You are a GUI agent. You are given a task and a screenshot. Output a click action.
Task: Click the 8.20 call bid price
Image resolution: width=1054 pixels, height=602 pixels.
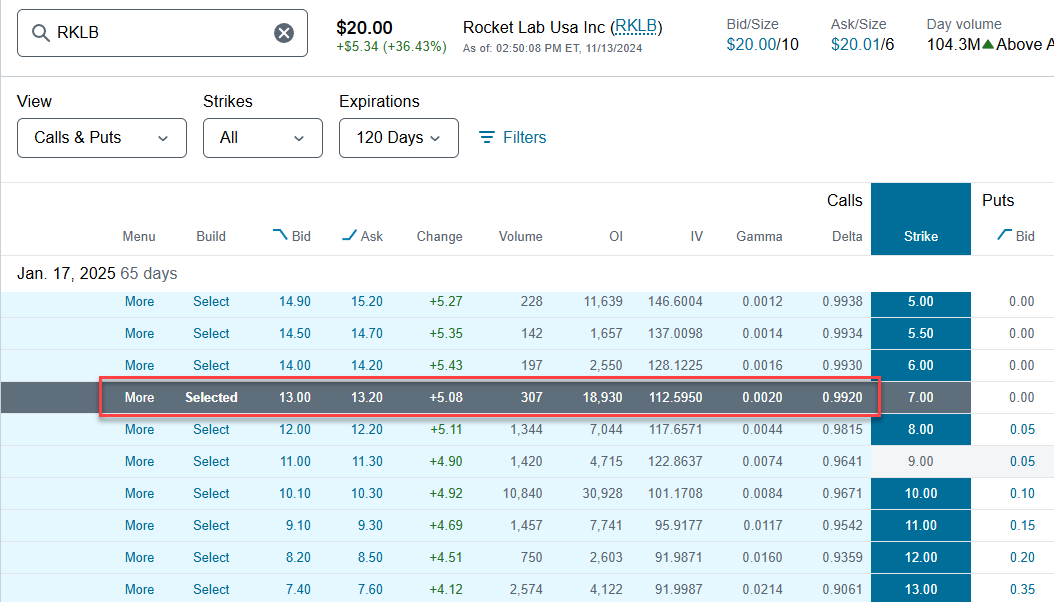298,557
